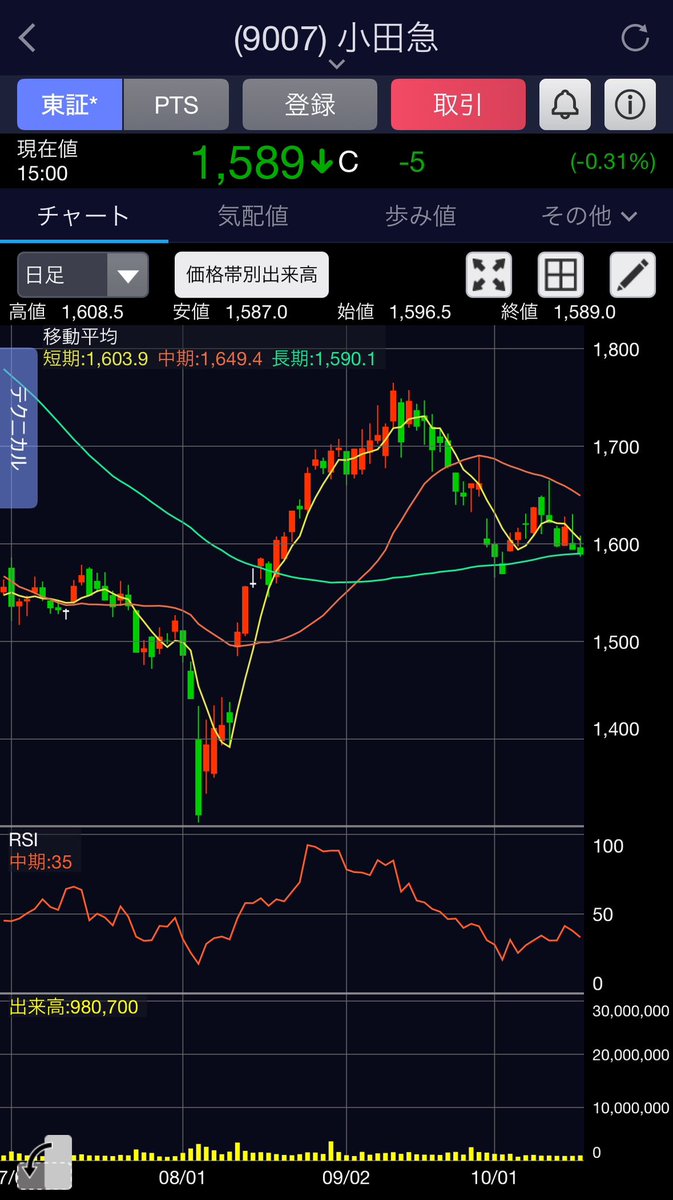
Task: Expand chart to full screen
Action: pyautogui.click(x=489, y=274)
